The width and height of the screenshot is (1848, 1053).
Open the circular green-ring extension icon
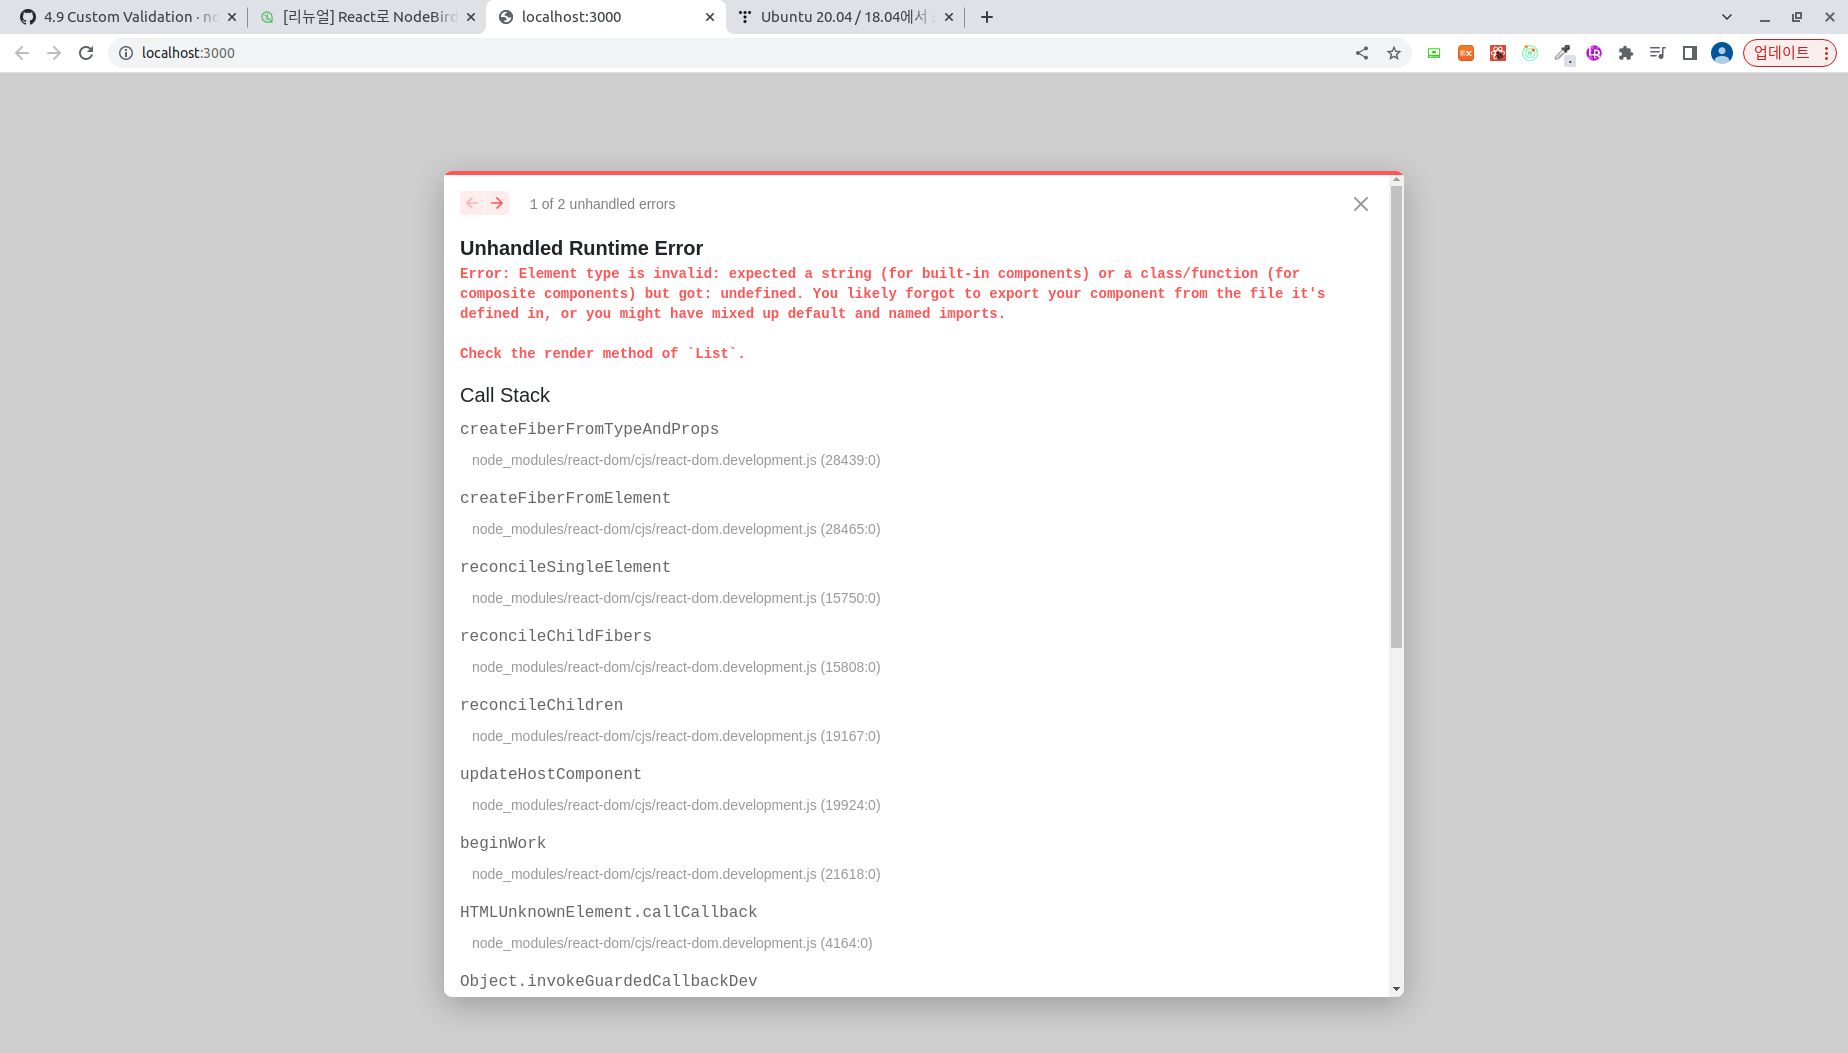[1530, 53]
